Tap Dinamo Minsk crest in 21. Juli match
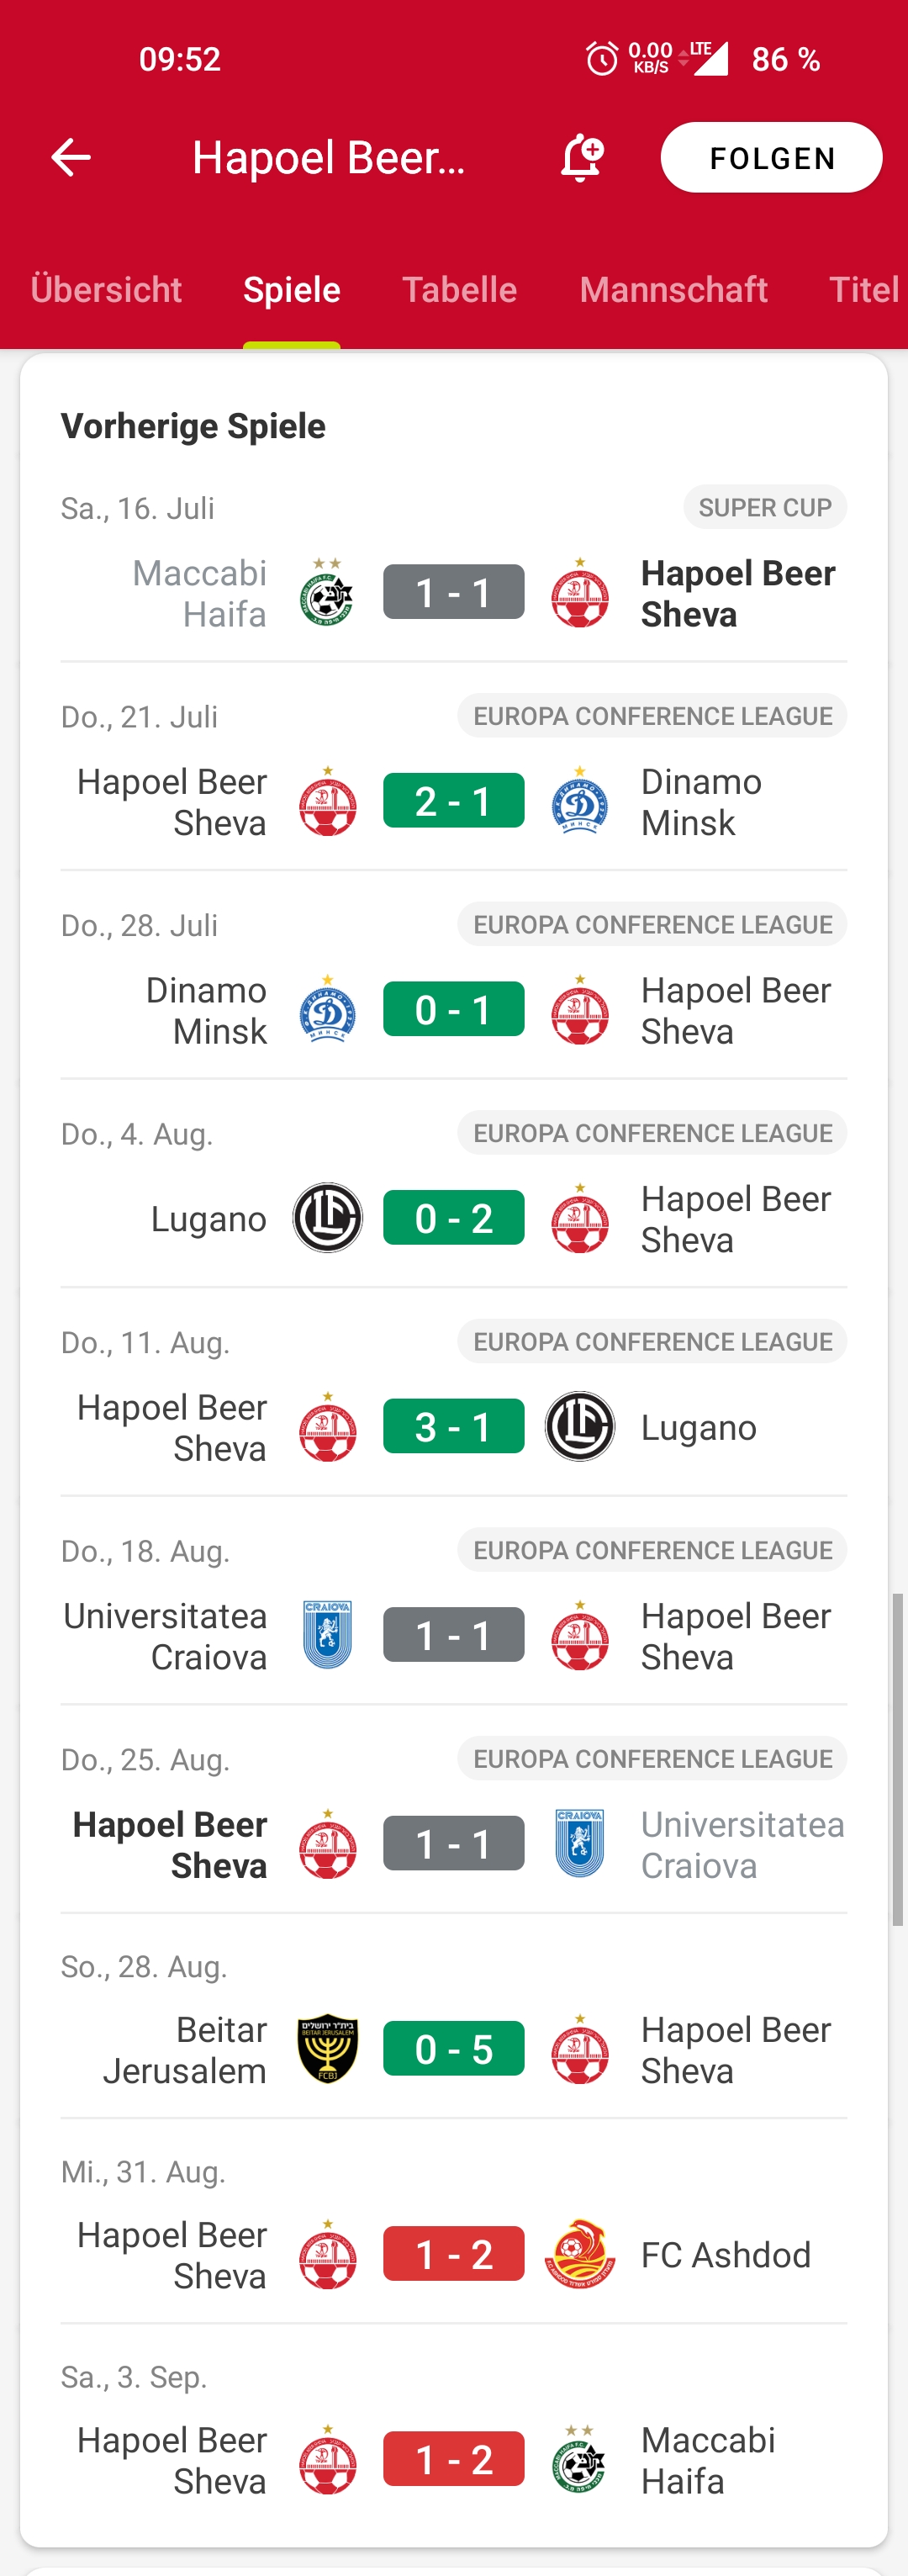Image resolution: width=908 pixels, height=2576 pixels. [x=580, y=801]
